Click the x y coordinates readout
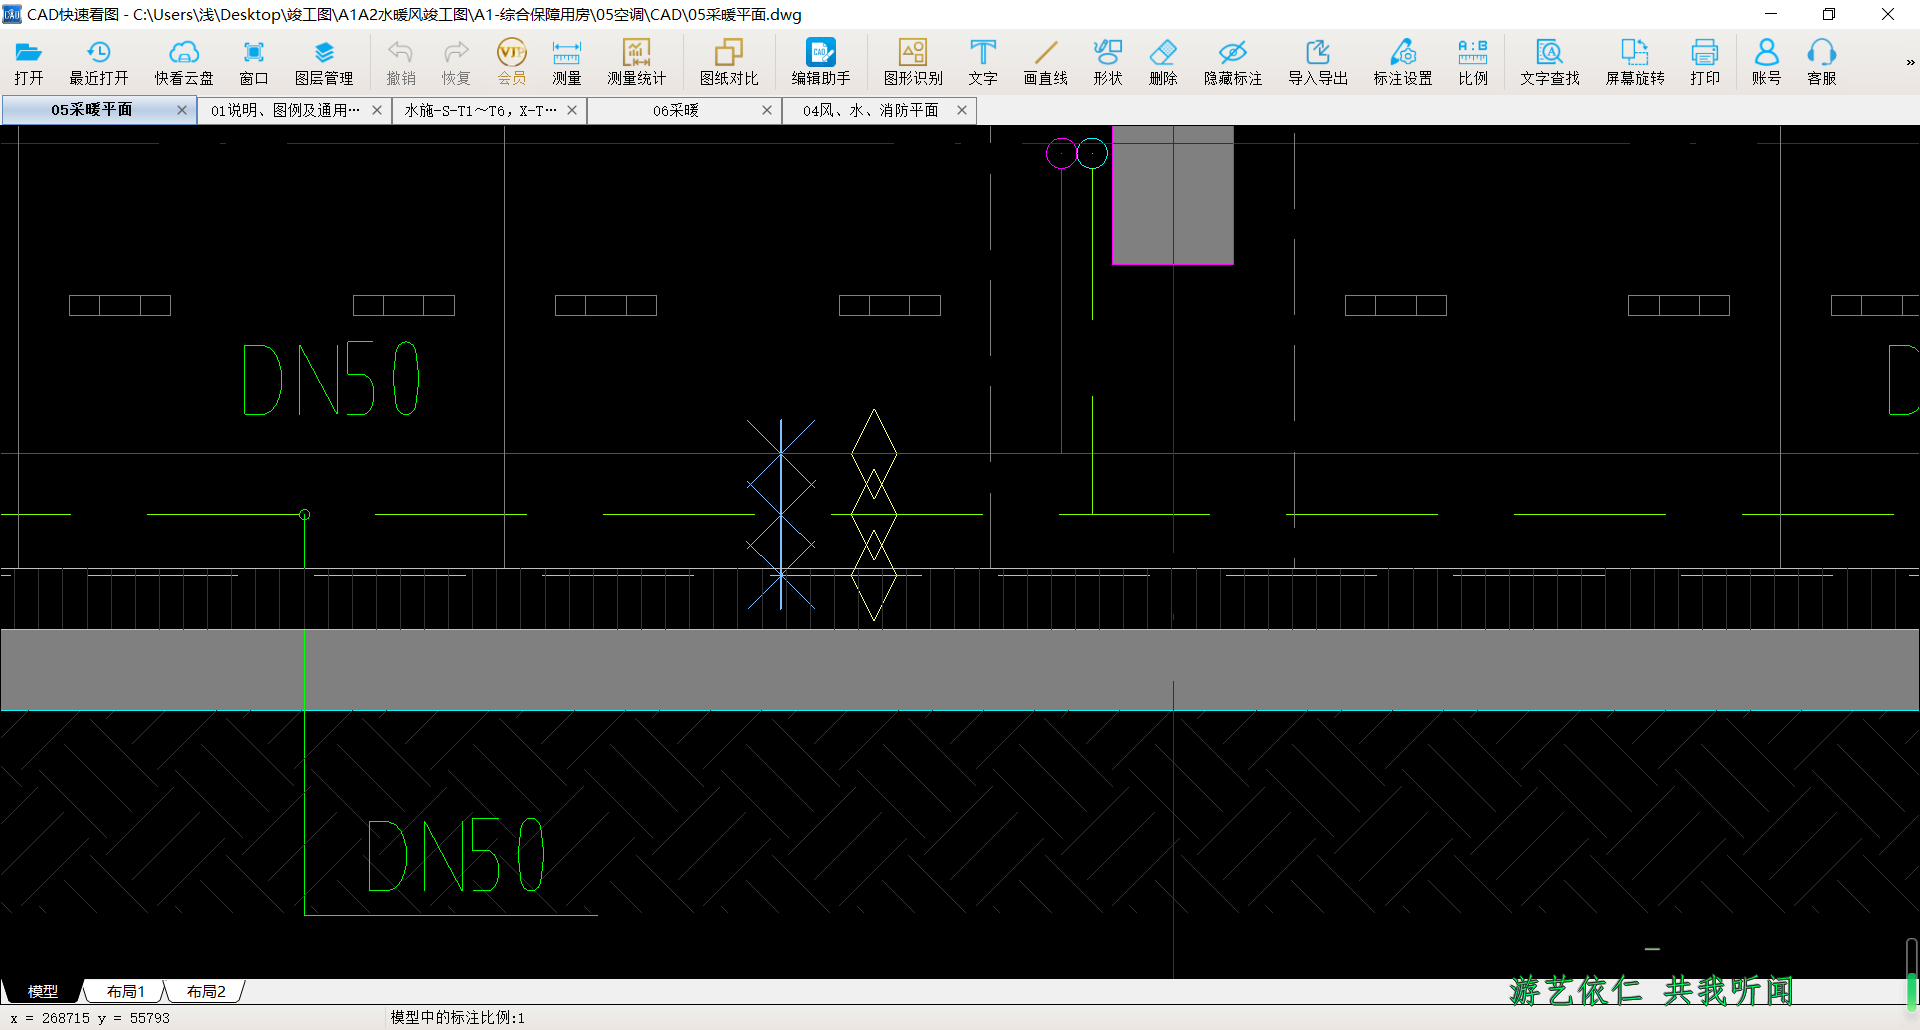Screen dimensions: 1920x1030 tap(90, 1018)
